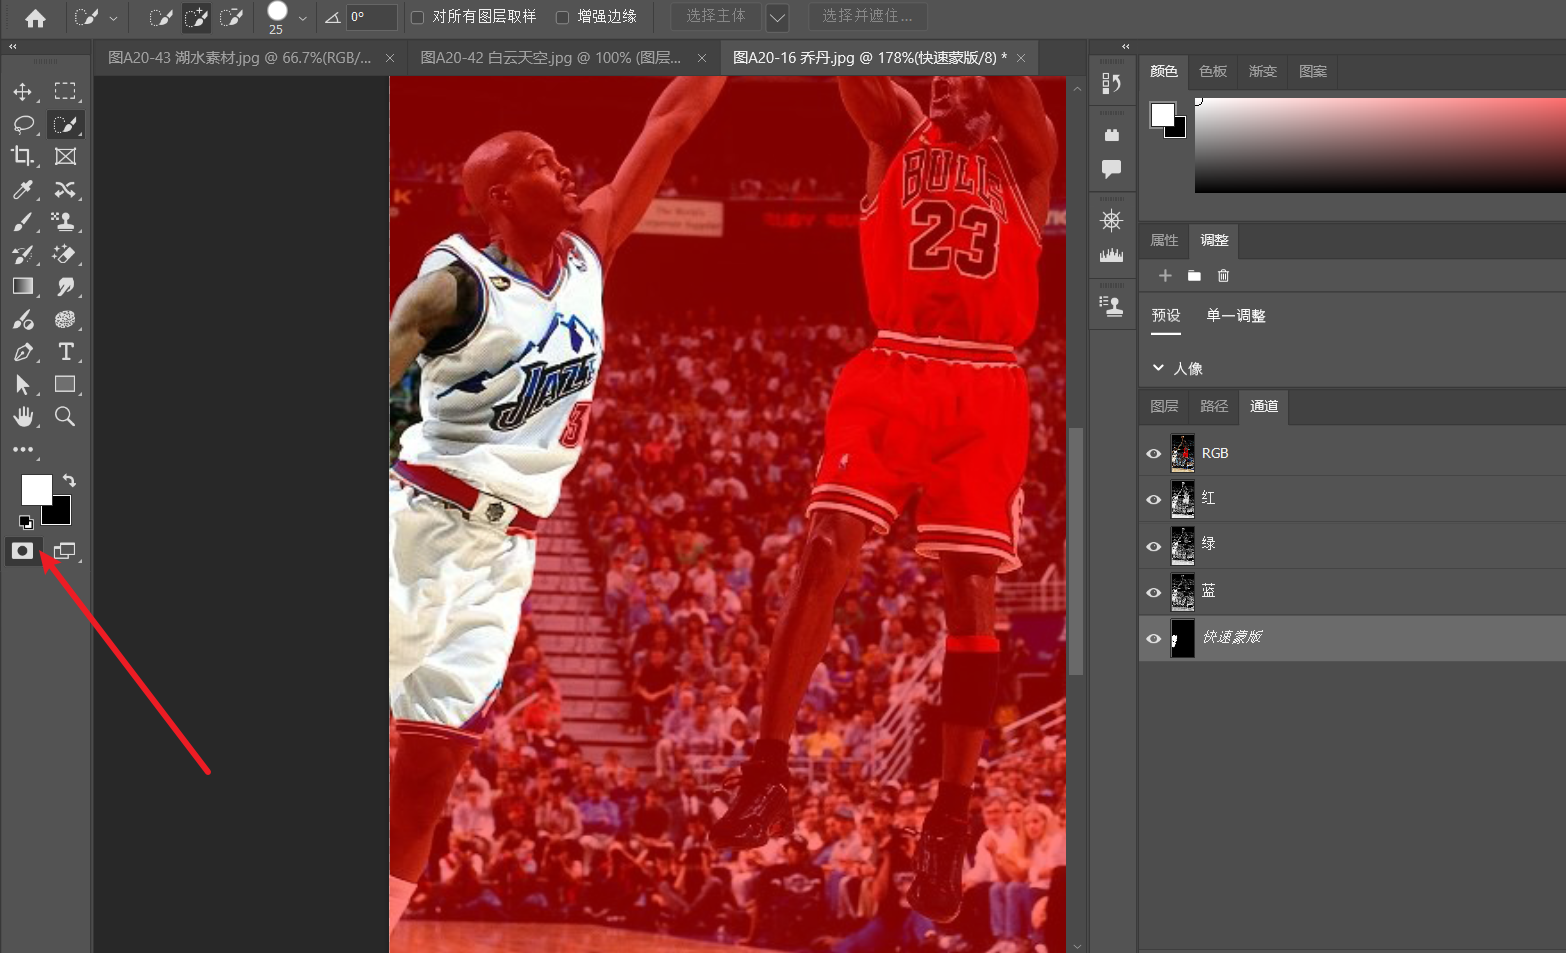Screen dimensions: 1566x953
Task: Toggle visibility of the Red channel
Action: [x=1153, y=499]
